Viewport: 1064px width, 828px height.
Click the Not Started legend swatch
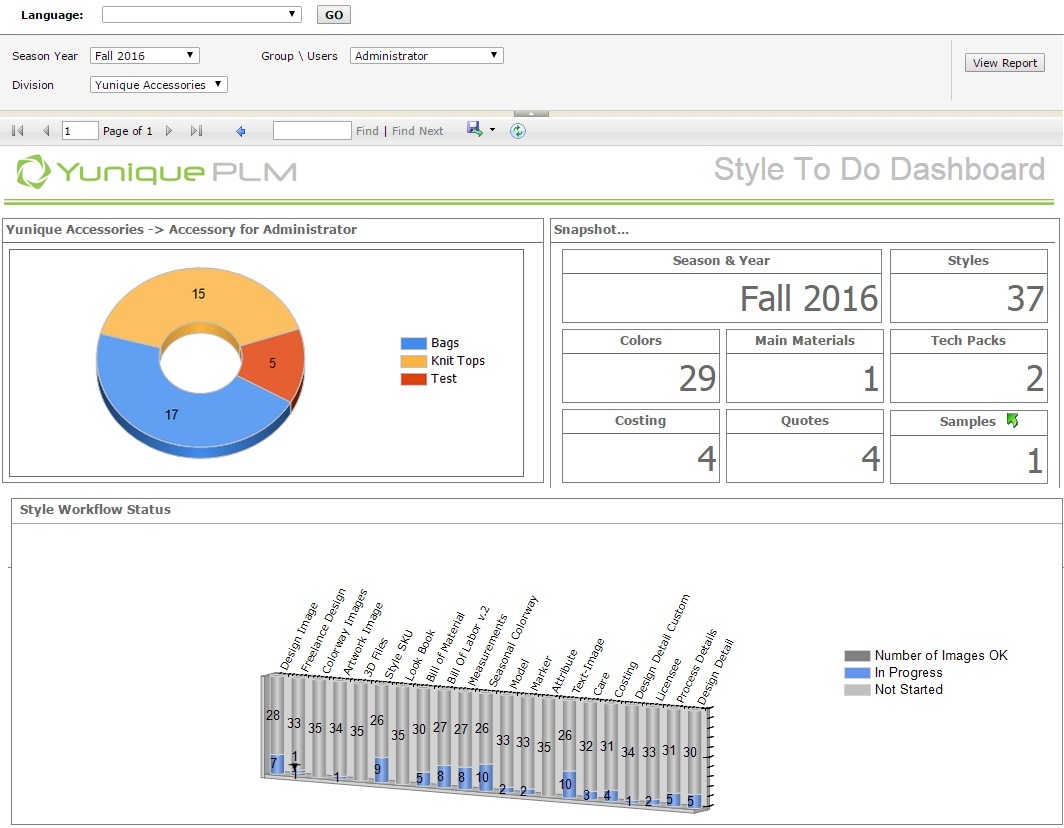pos(857,690)
